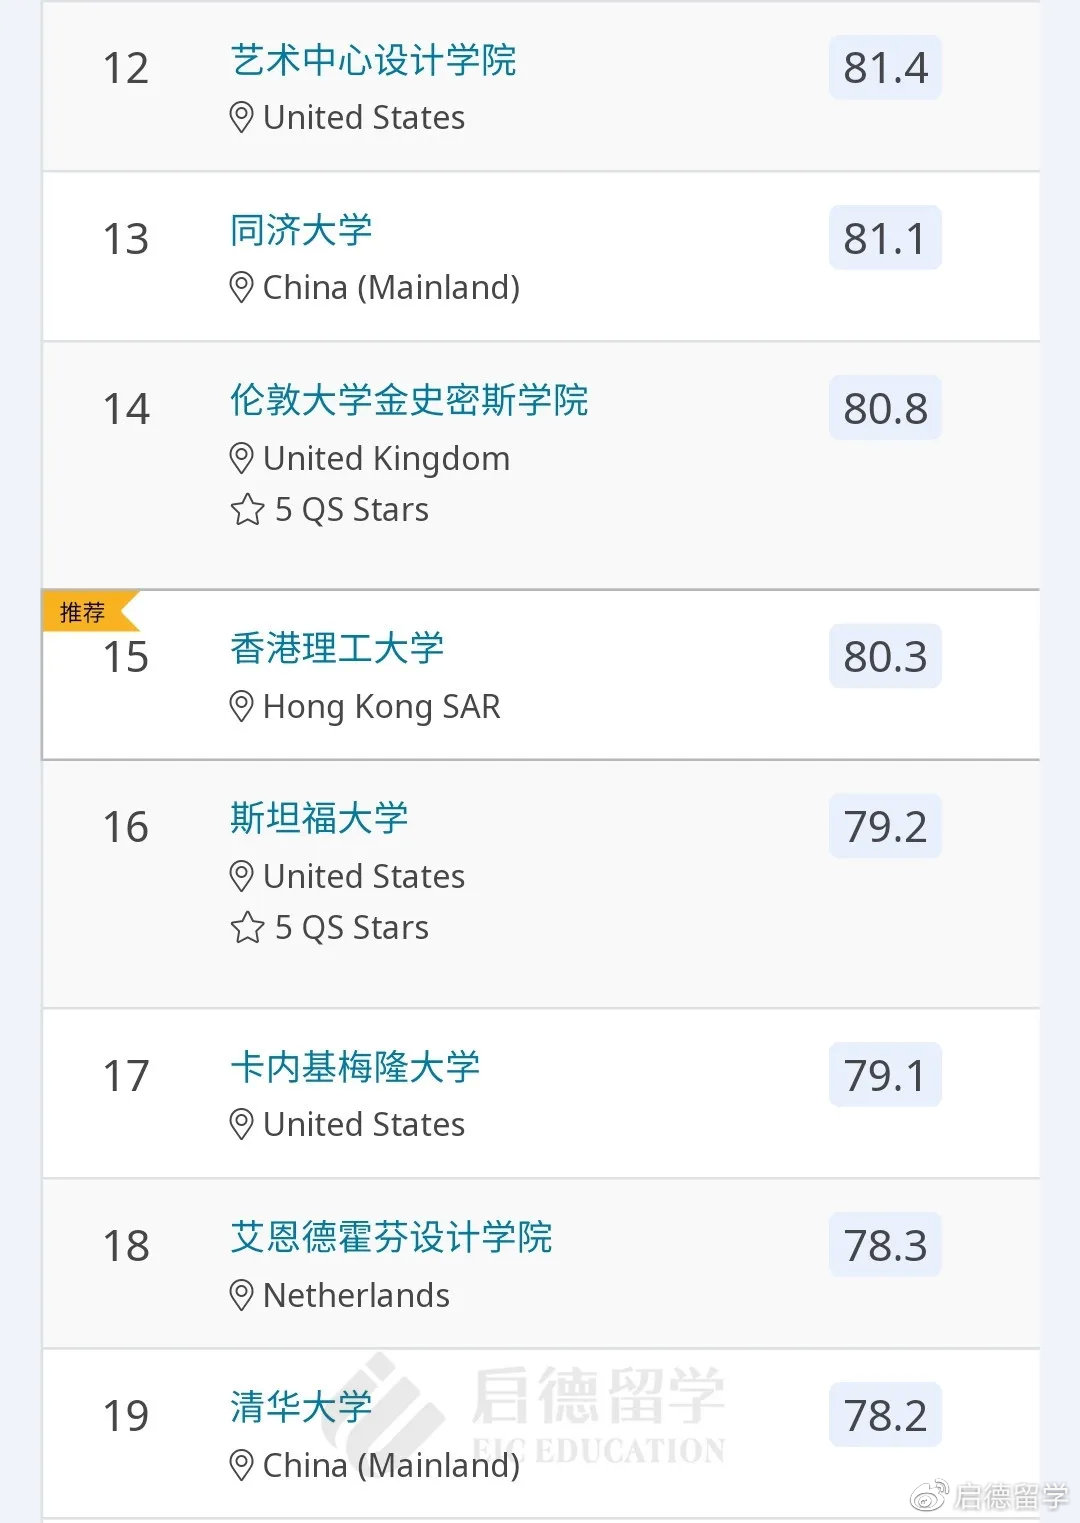The image size is (1080, 1523).
Task: Click the Weibo logo icon in watermark
Action: (x=927, y=1497)
